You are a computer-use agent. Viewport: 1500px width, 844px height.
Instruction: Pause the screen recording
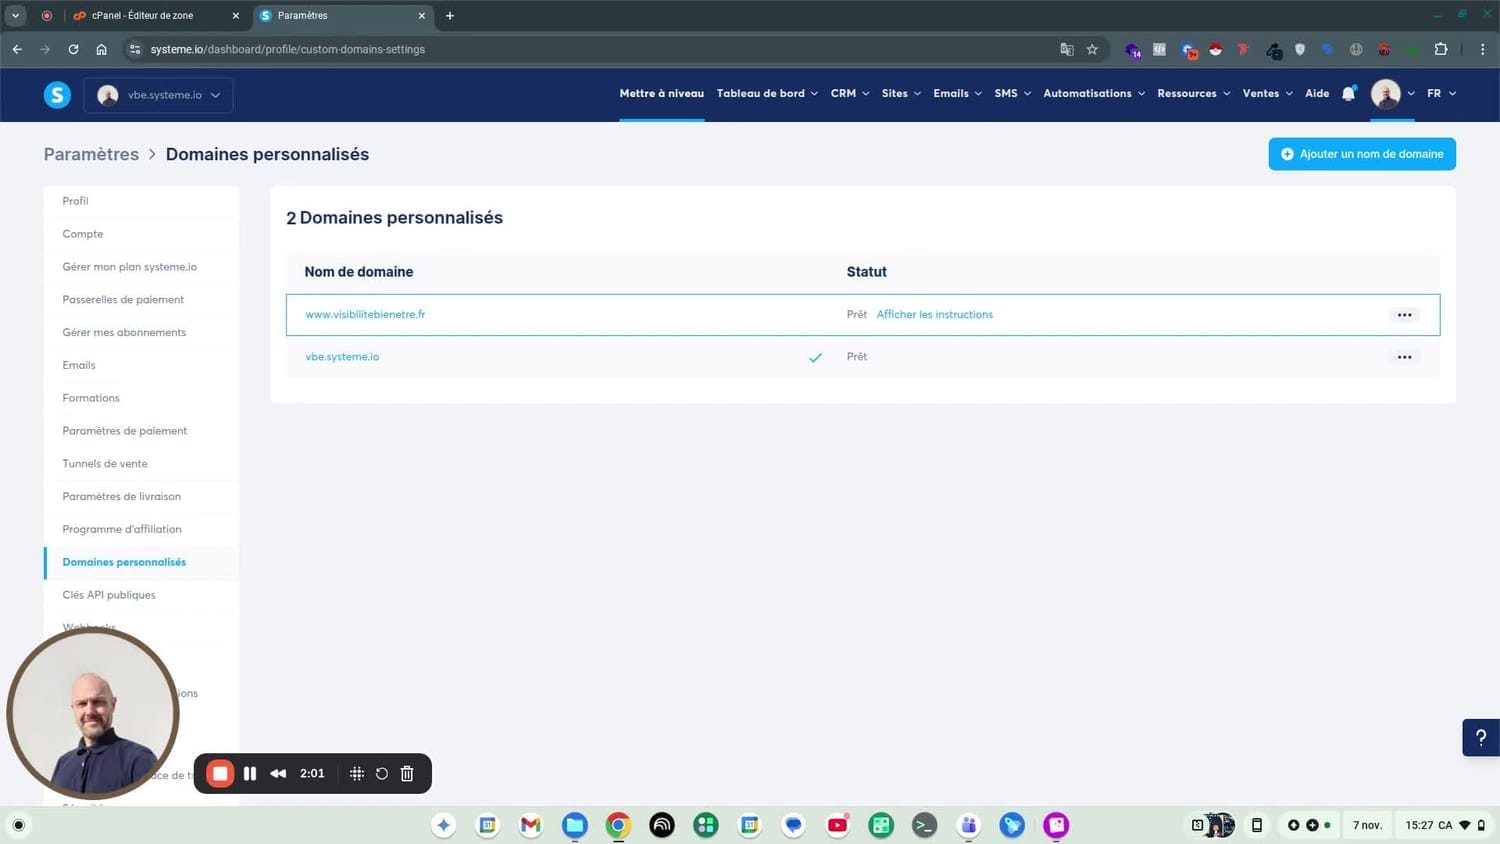(x=250, y=773)
